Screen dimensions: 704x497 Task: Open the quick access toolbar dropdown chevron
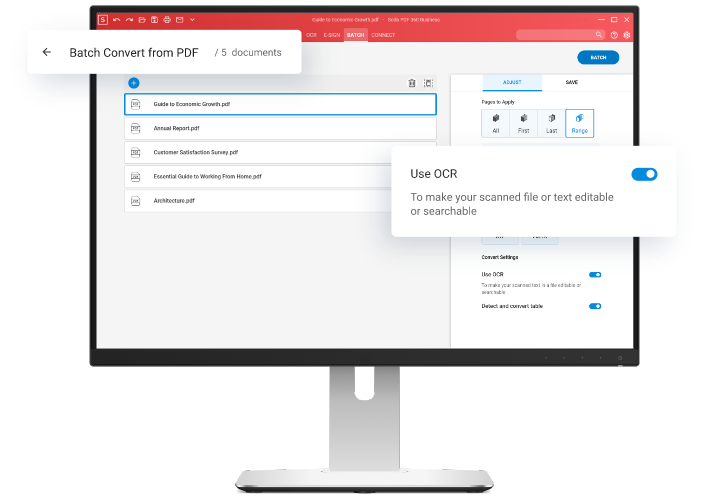pyautogui.click(x=192, y=20)
